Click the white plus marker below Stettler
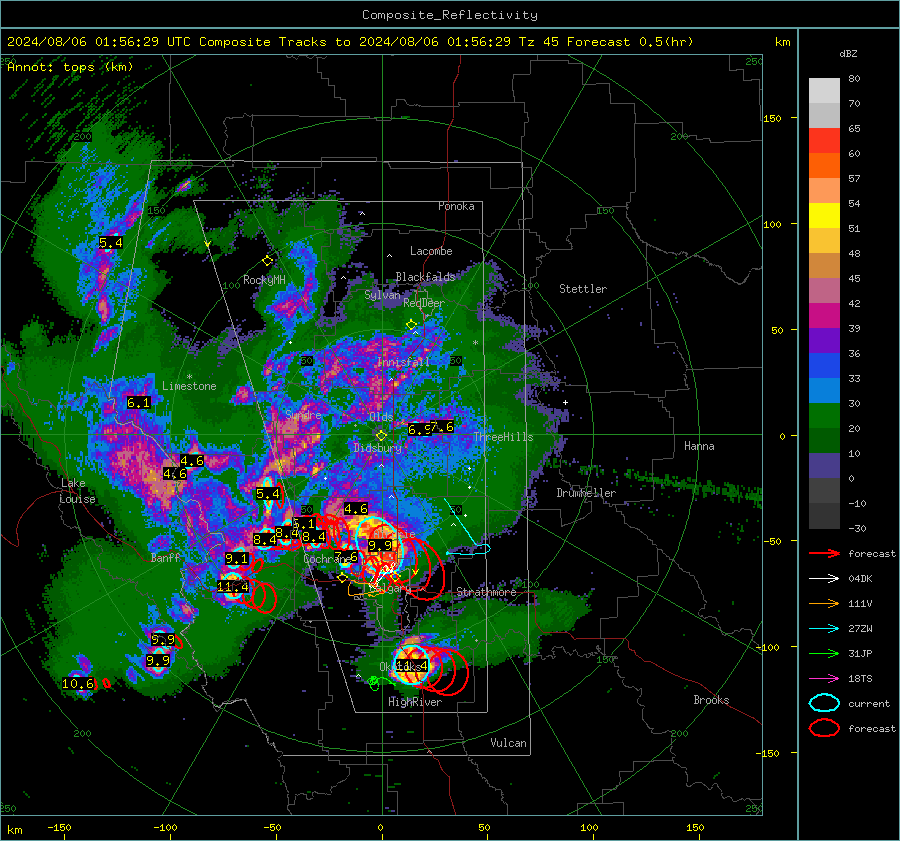This screenshot has width=900, height=841. coord(565,402)
